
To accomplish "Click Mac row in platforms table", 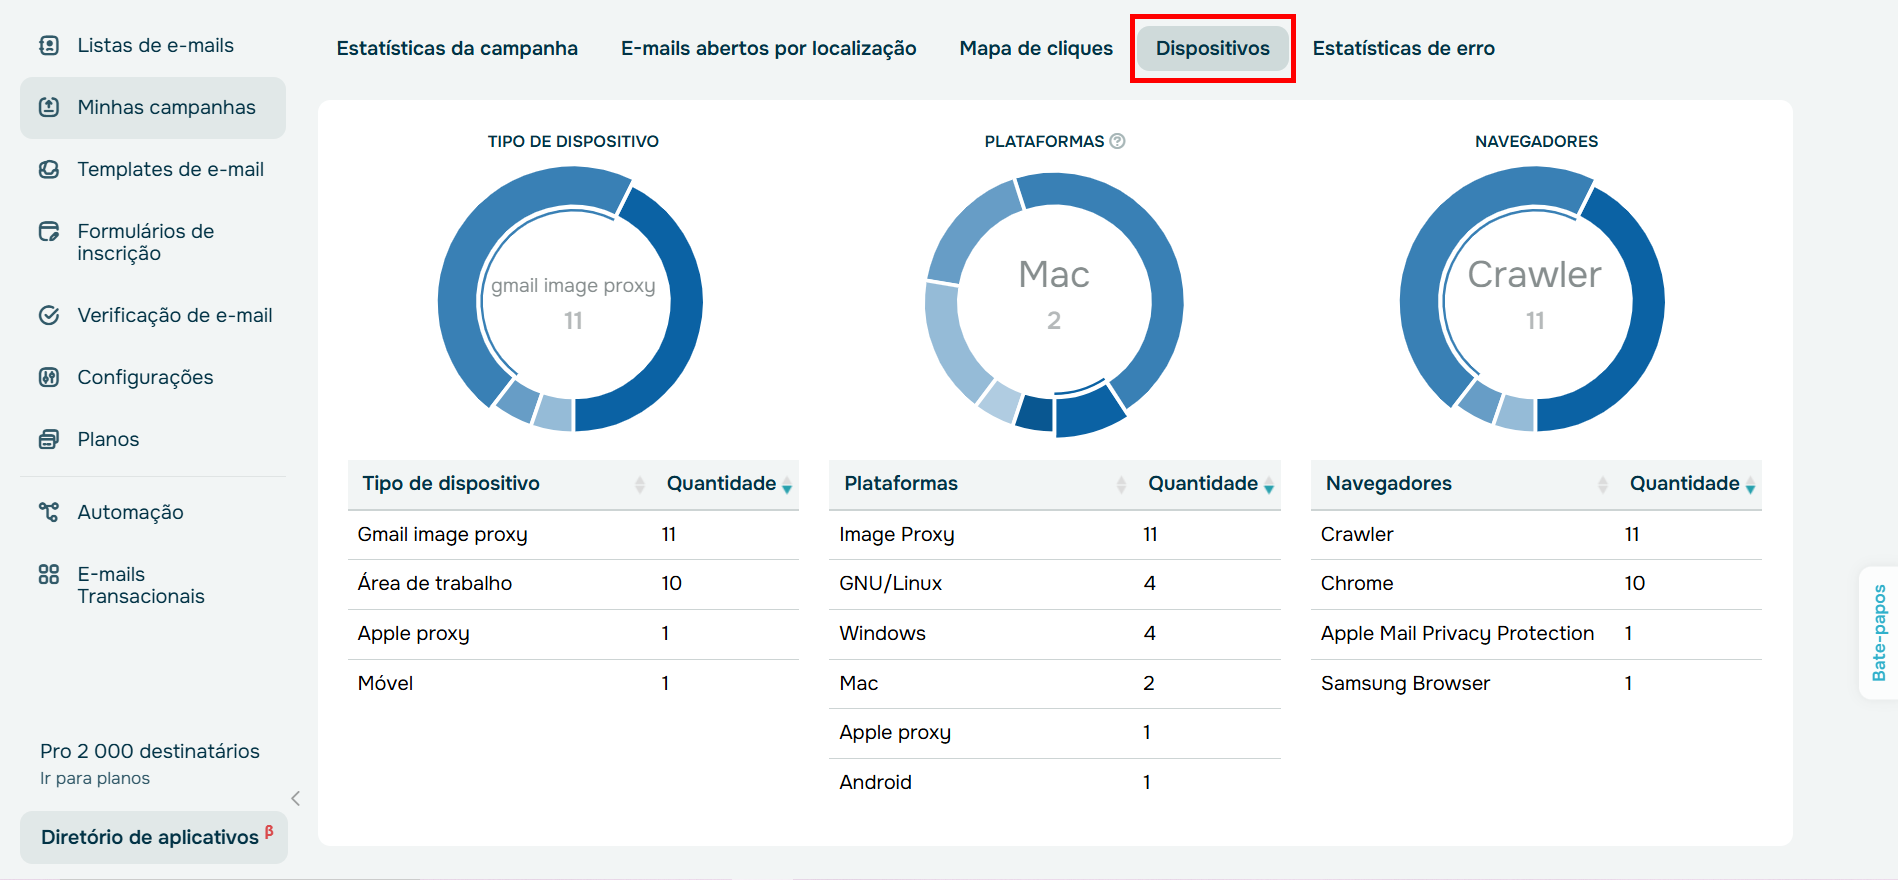I will [x=1055, y=684].
